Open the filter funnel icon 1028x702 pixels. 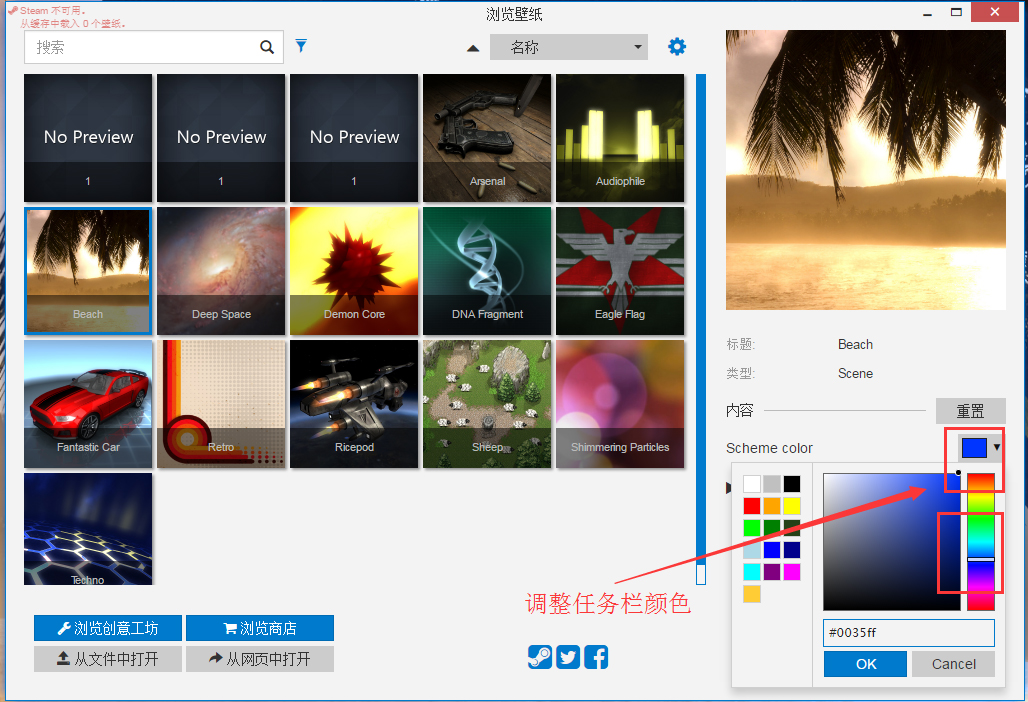click(301, 46)
